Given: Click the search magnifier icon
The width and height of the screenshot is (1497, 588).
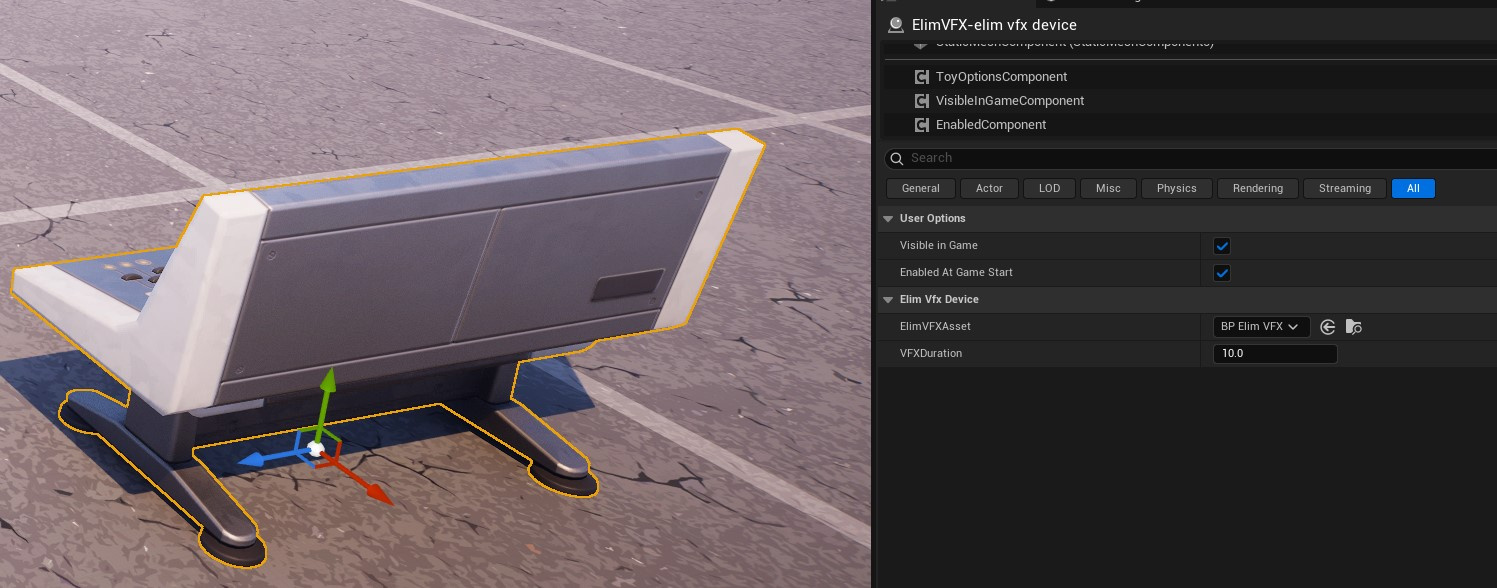Looking at the screenshot, I should click(x=898, y=158).
